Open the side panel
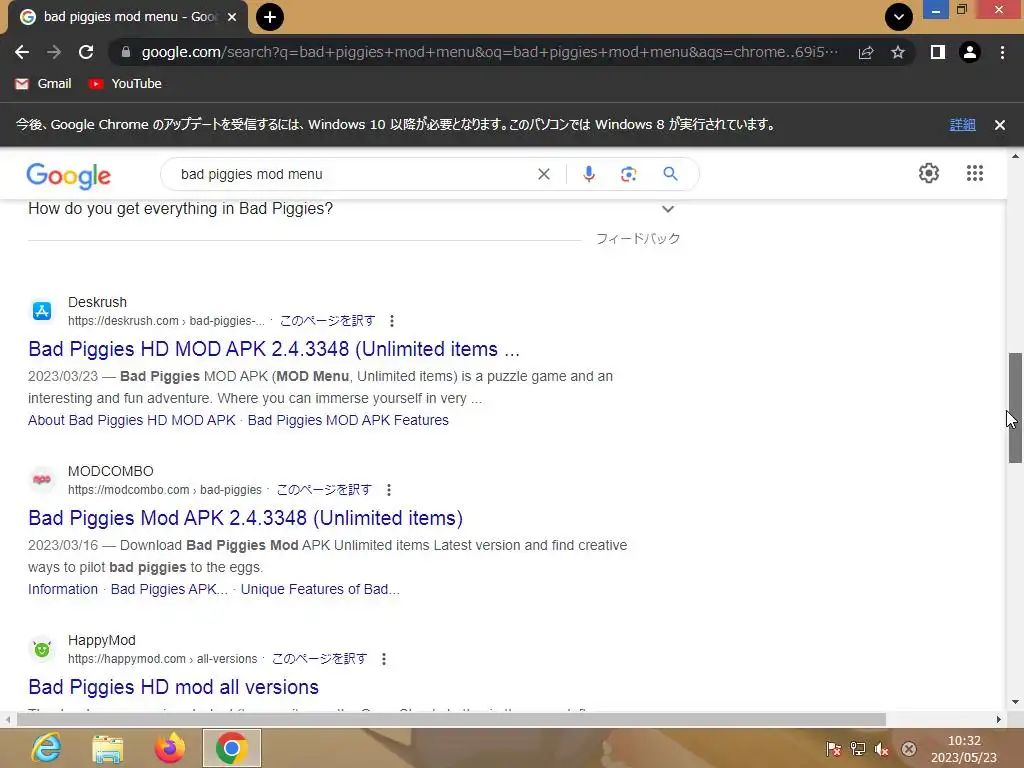The image size is (1024, 768). coord(938,52)
